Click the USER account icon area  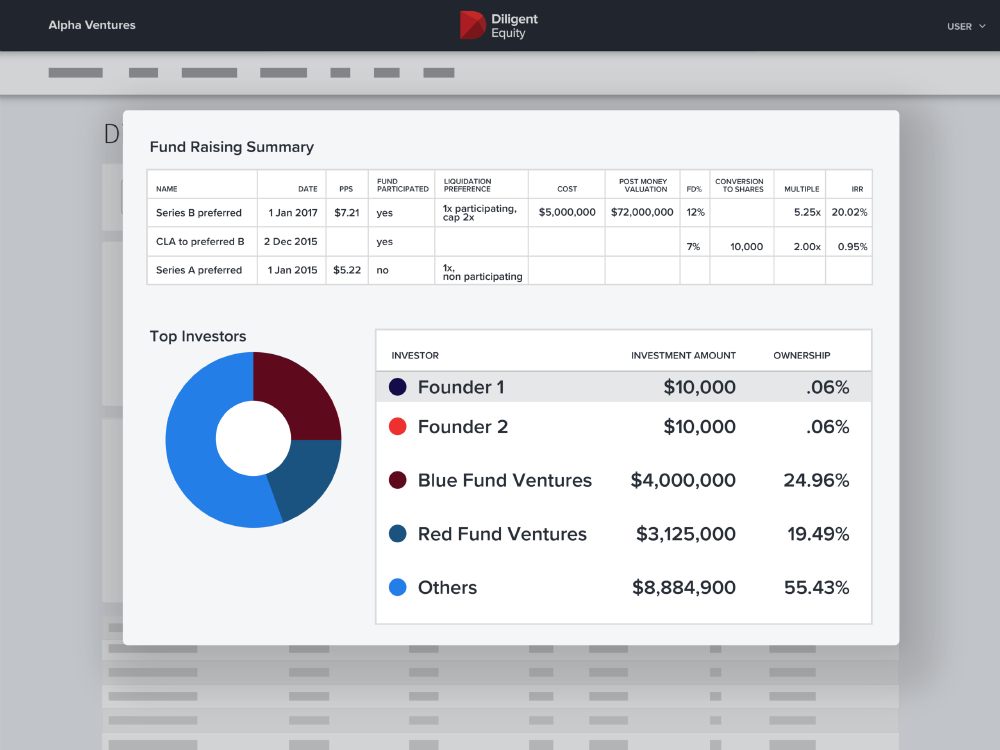(962, 27)
